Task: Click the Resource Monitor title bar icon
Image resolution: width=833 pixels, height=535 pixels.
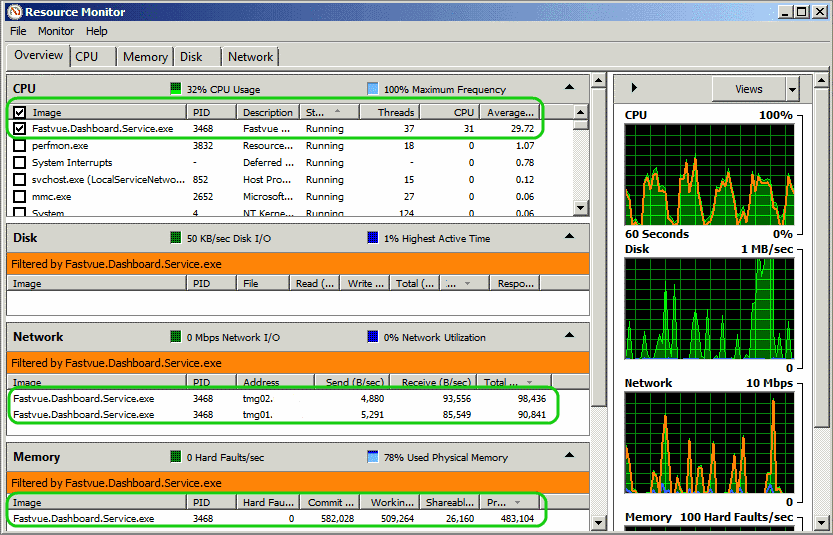Action: pos(14,12)
